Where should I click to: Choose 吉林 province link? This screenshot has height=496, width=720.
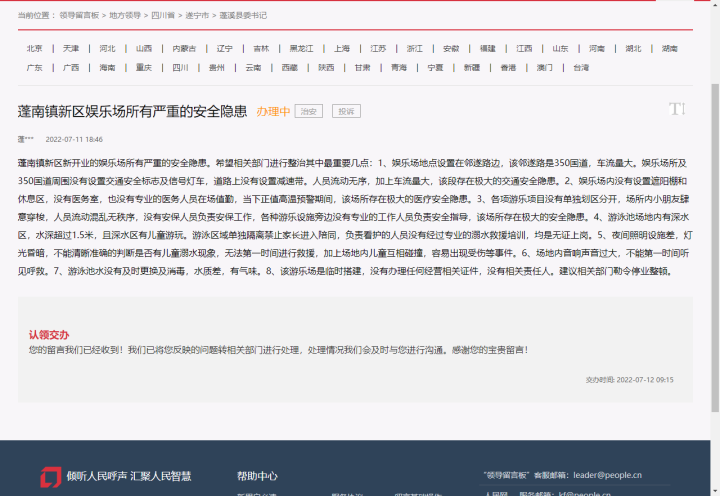coord(261,48)
